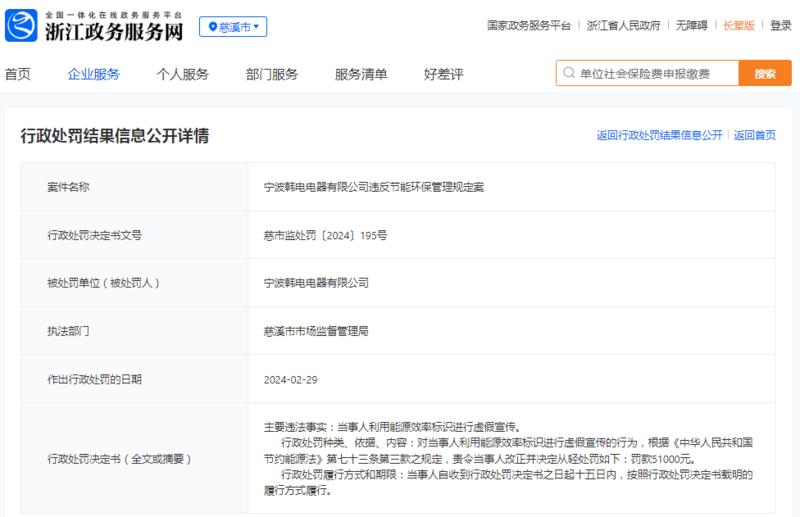Go to 首页 in the navigation
Image resolution: width=800 pixels, height=517 pixels.
click(18, 74)
